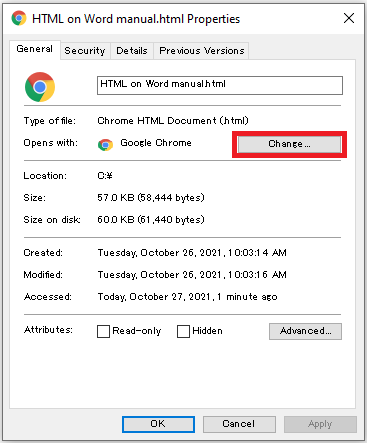Click the Chrome icon in the title bar
Image resolution: width=367 pixels, height=443 pixels.
tap(19, 18)
